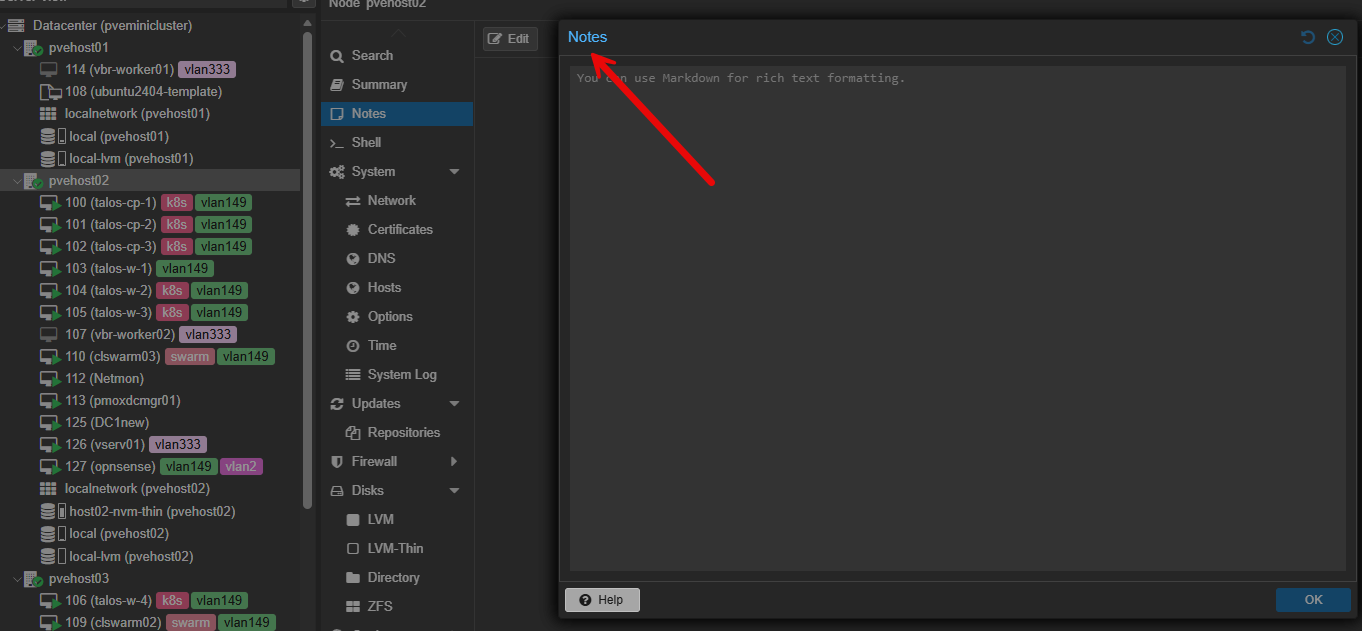The width and height of the screenshot is (1362, 631).
Task: Click the Time clock icon
Action: point(353,345)
